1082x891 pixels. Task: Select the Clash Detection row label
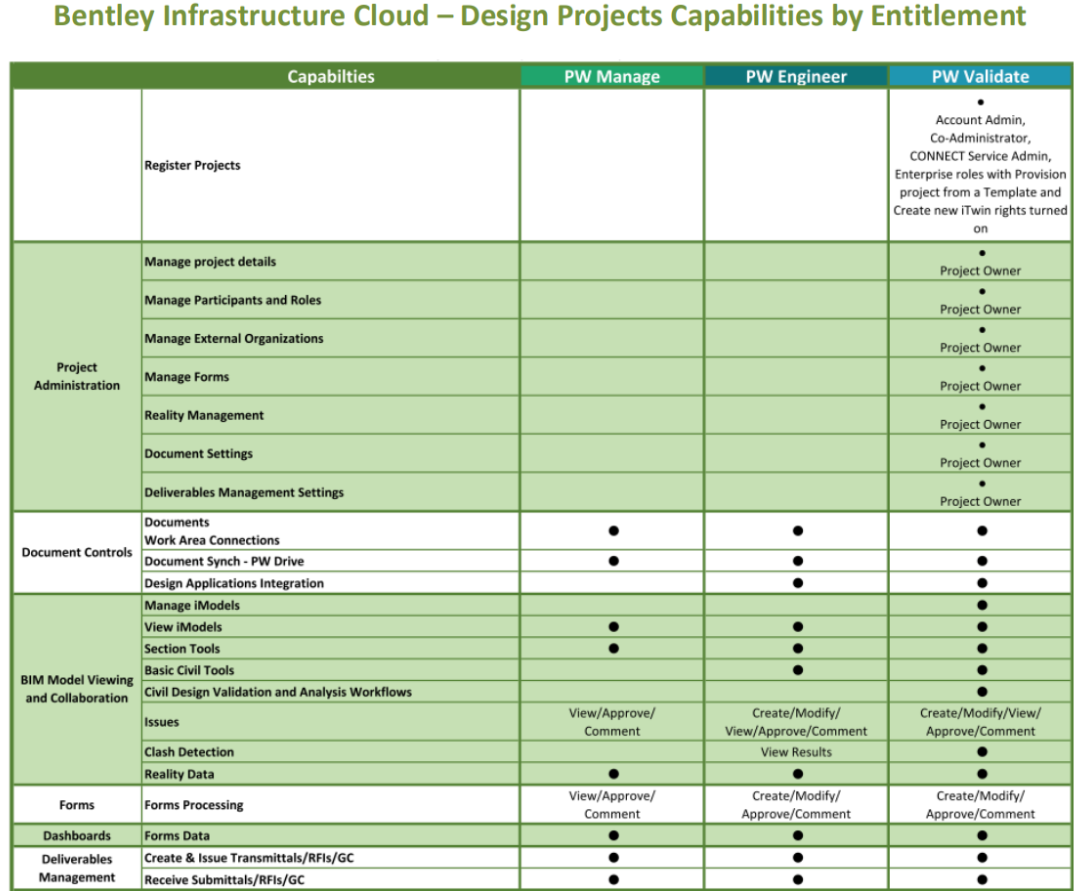[189, 752]
